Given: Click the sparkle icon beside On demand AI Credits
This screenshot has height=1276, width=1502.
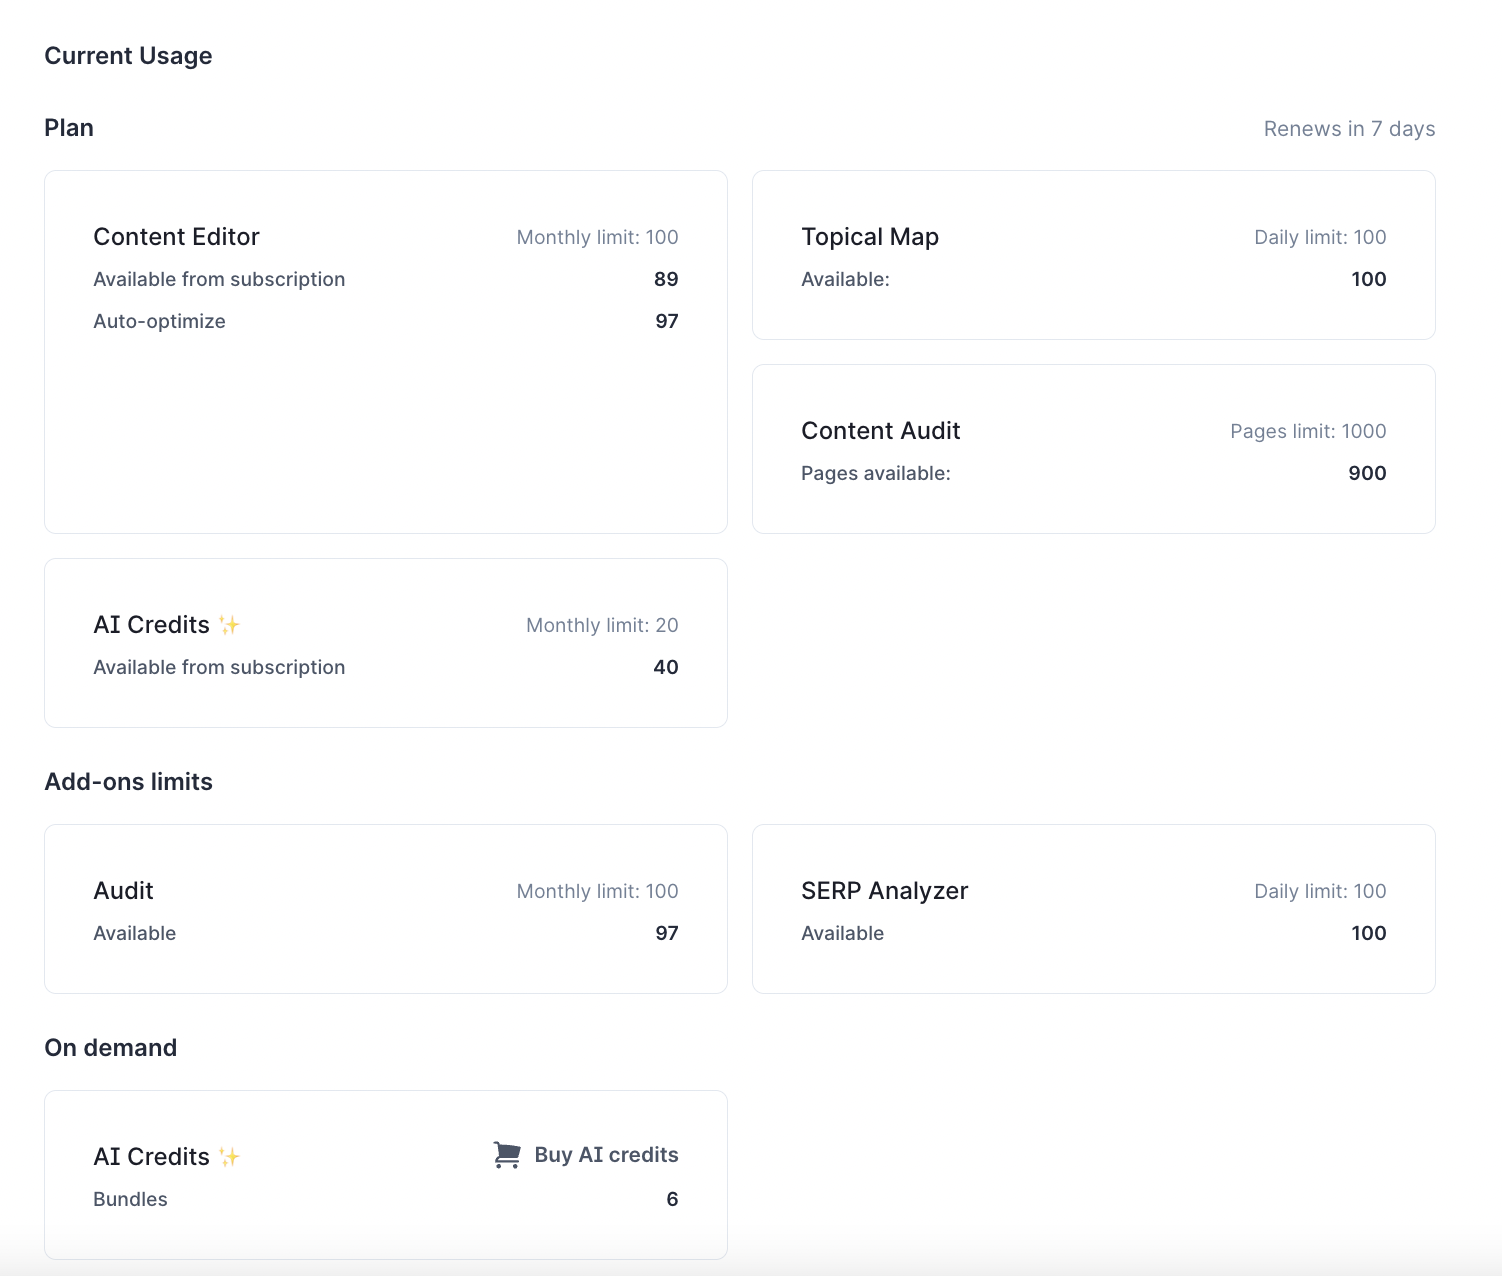Looking at the screenshot, I should point(229,1157).
